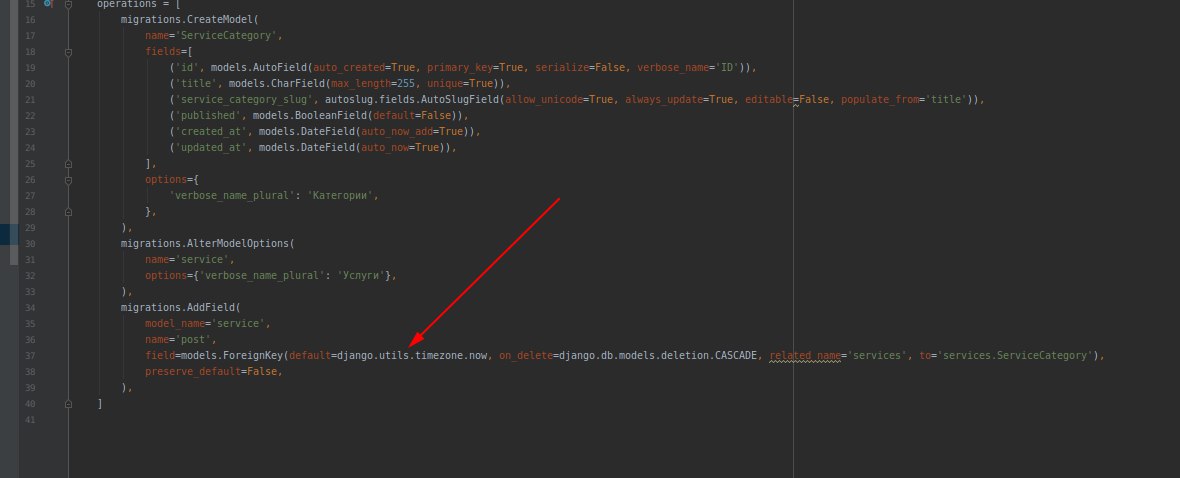1180x478 pixels.
Task: Click populate_from='title' argument
Action: tap(905, 100)
